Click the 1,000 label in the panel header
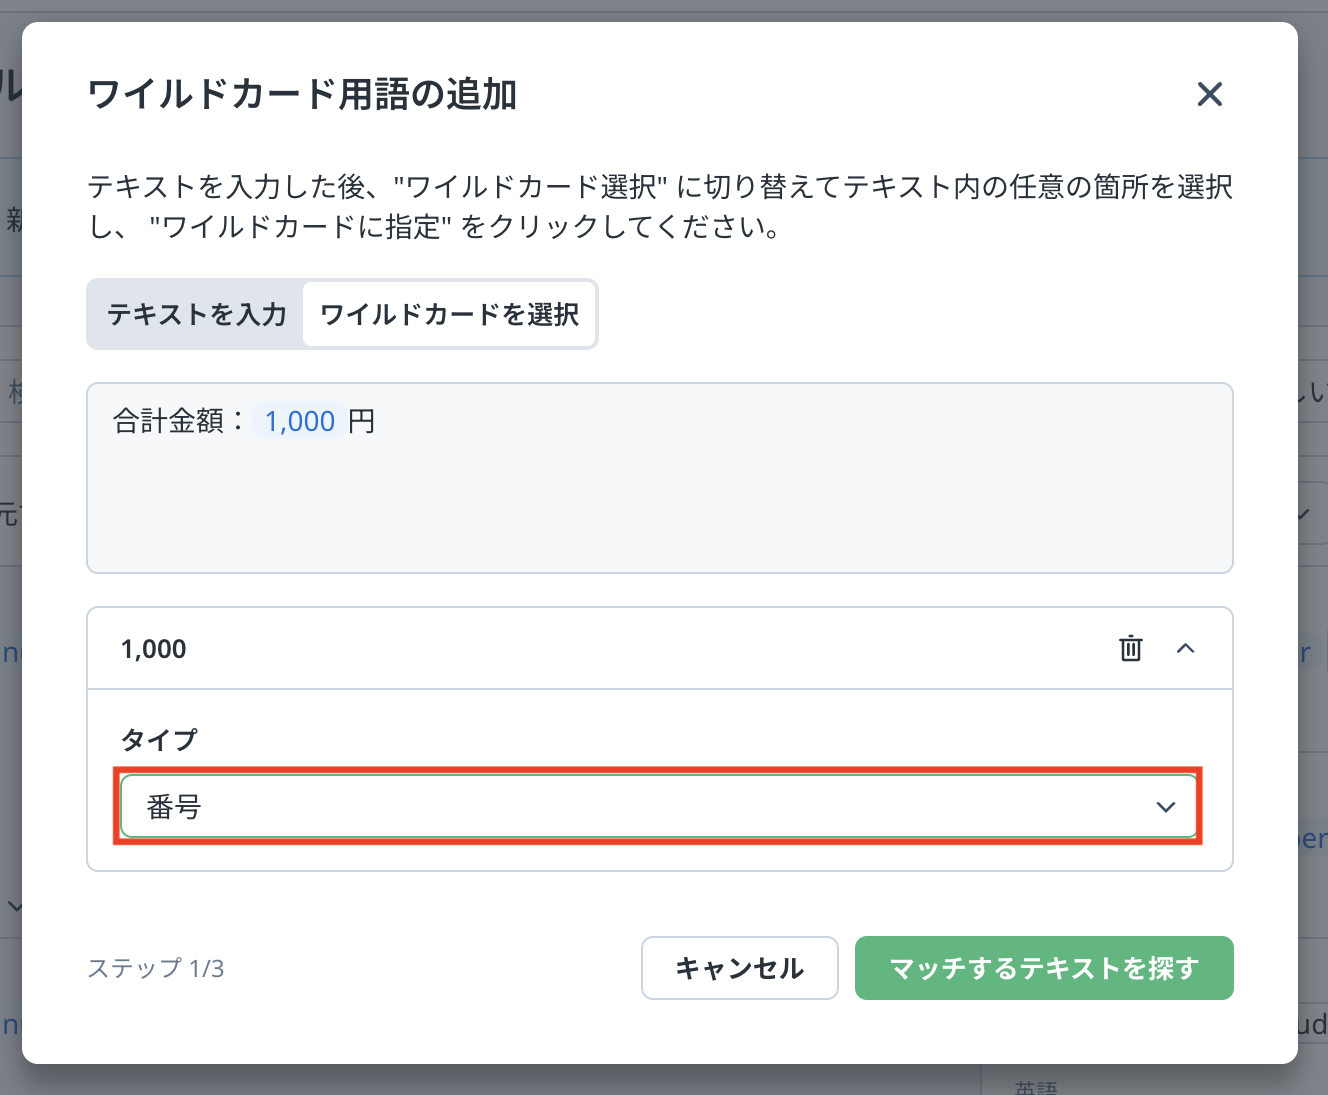The width and height of the screenshot is (1328, 1095). tap(154, 649)
